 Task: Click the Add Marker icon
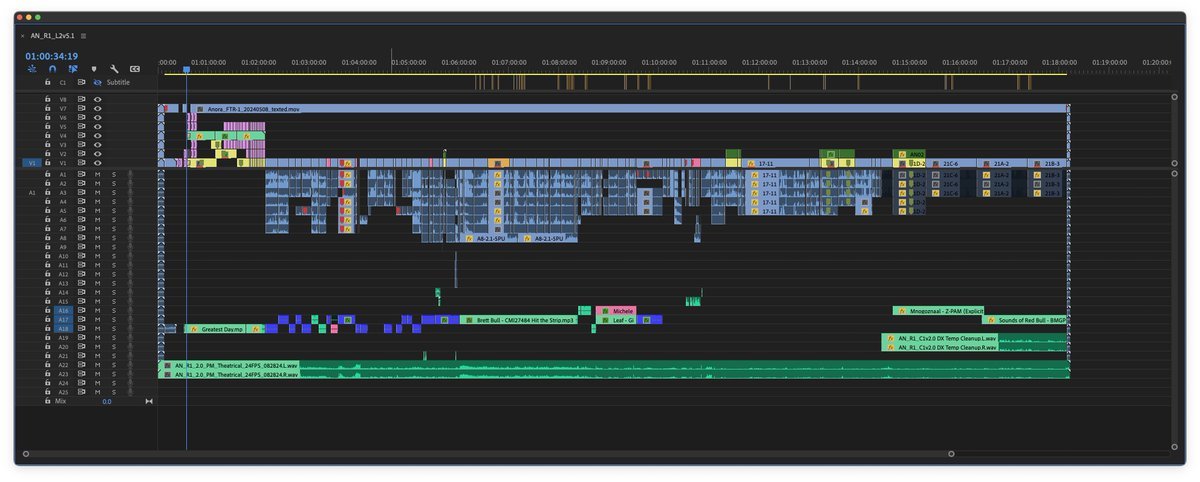pos(94,69)
